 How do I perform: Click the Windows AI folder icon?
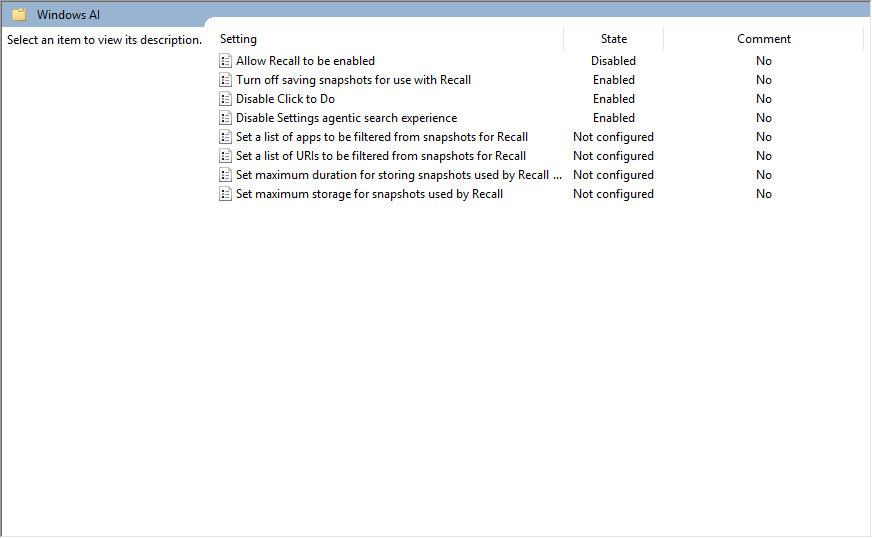[x=19, y=15]
